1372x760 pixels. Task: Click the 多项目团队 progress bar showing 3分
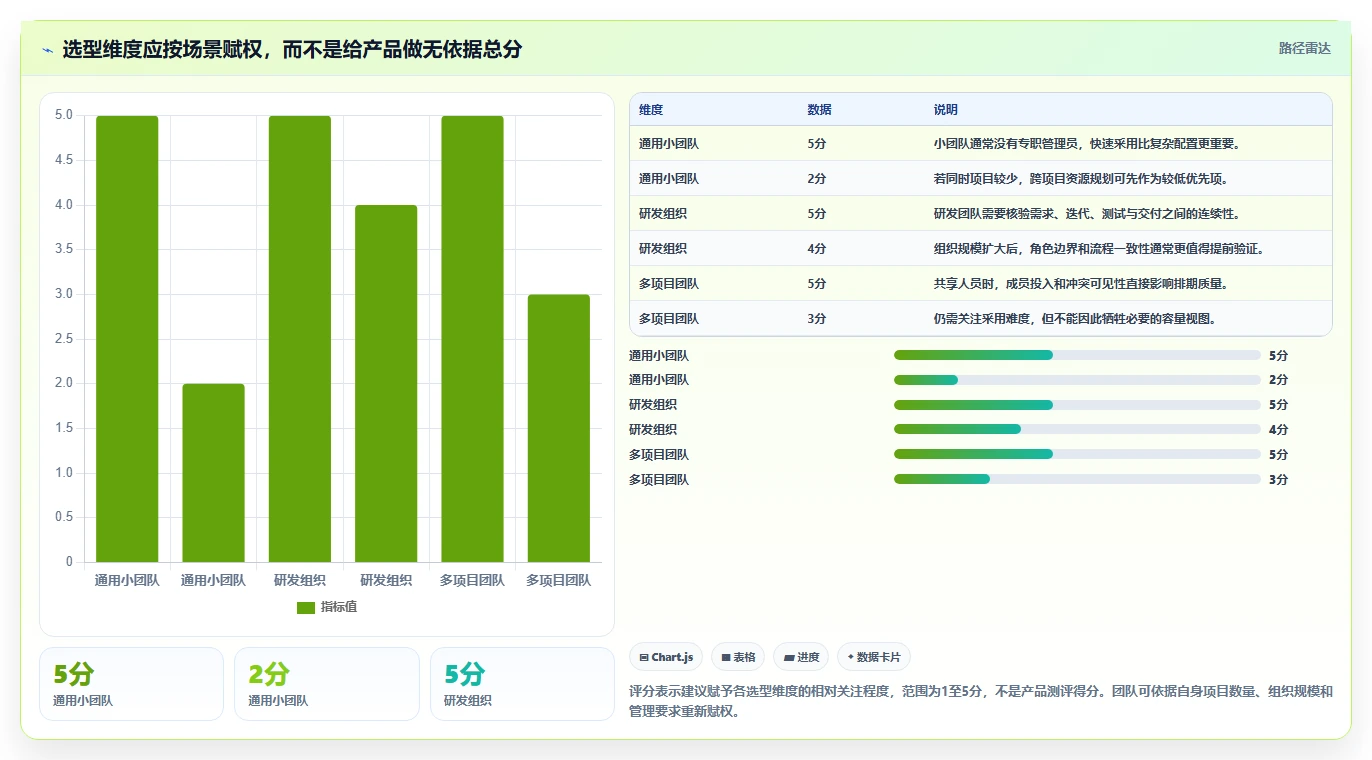click(x=1077, y=480)
